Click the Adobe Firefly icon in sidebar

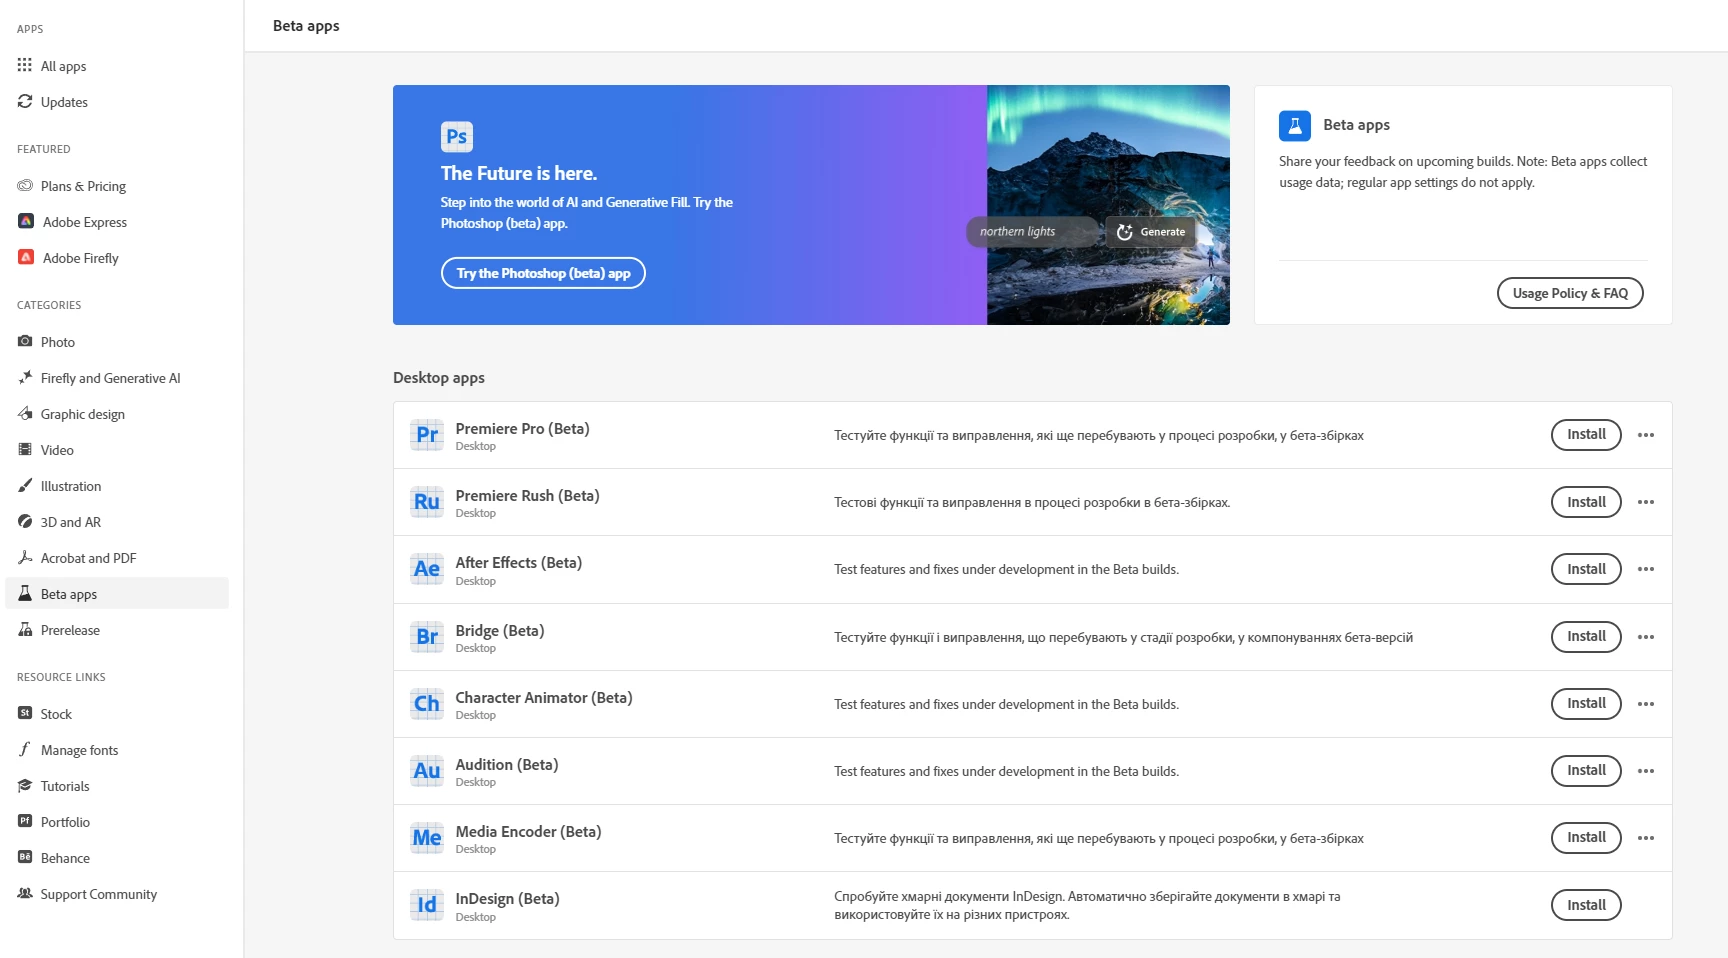click(x=26, y=257)
